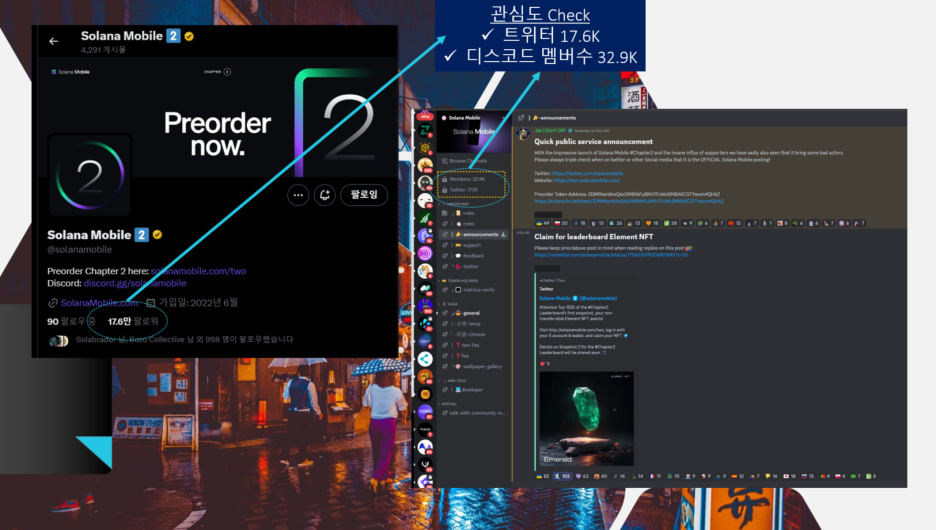Open the solanamobile.com/two link

point(198,271)
